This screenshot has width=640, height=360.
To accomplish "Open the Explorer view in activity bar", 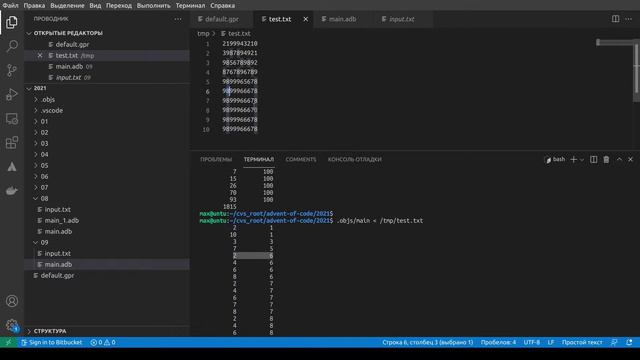I will (x=12, y=22).
